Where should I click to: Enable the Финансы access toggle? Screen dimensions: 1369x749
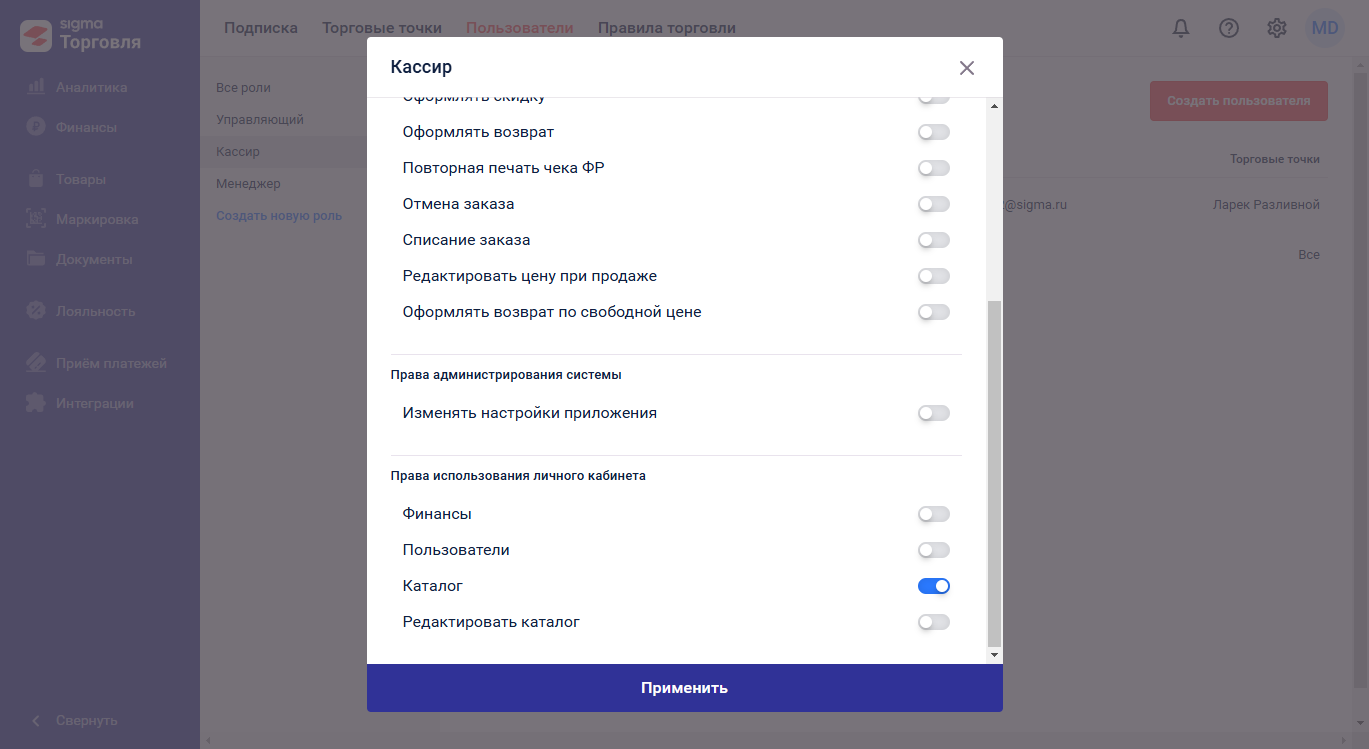pos(934,514)
